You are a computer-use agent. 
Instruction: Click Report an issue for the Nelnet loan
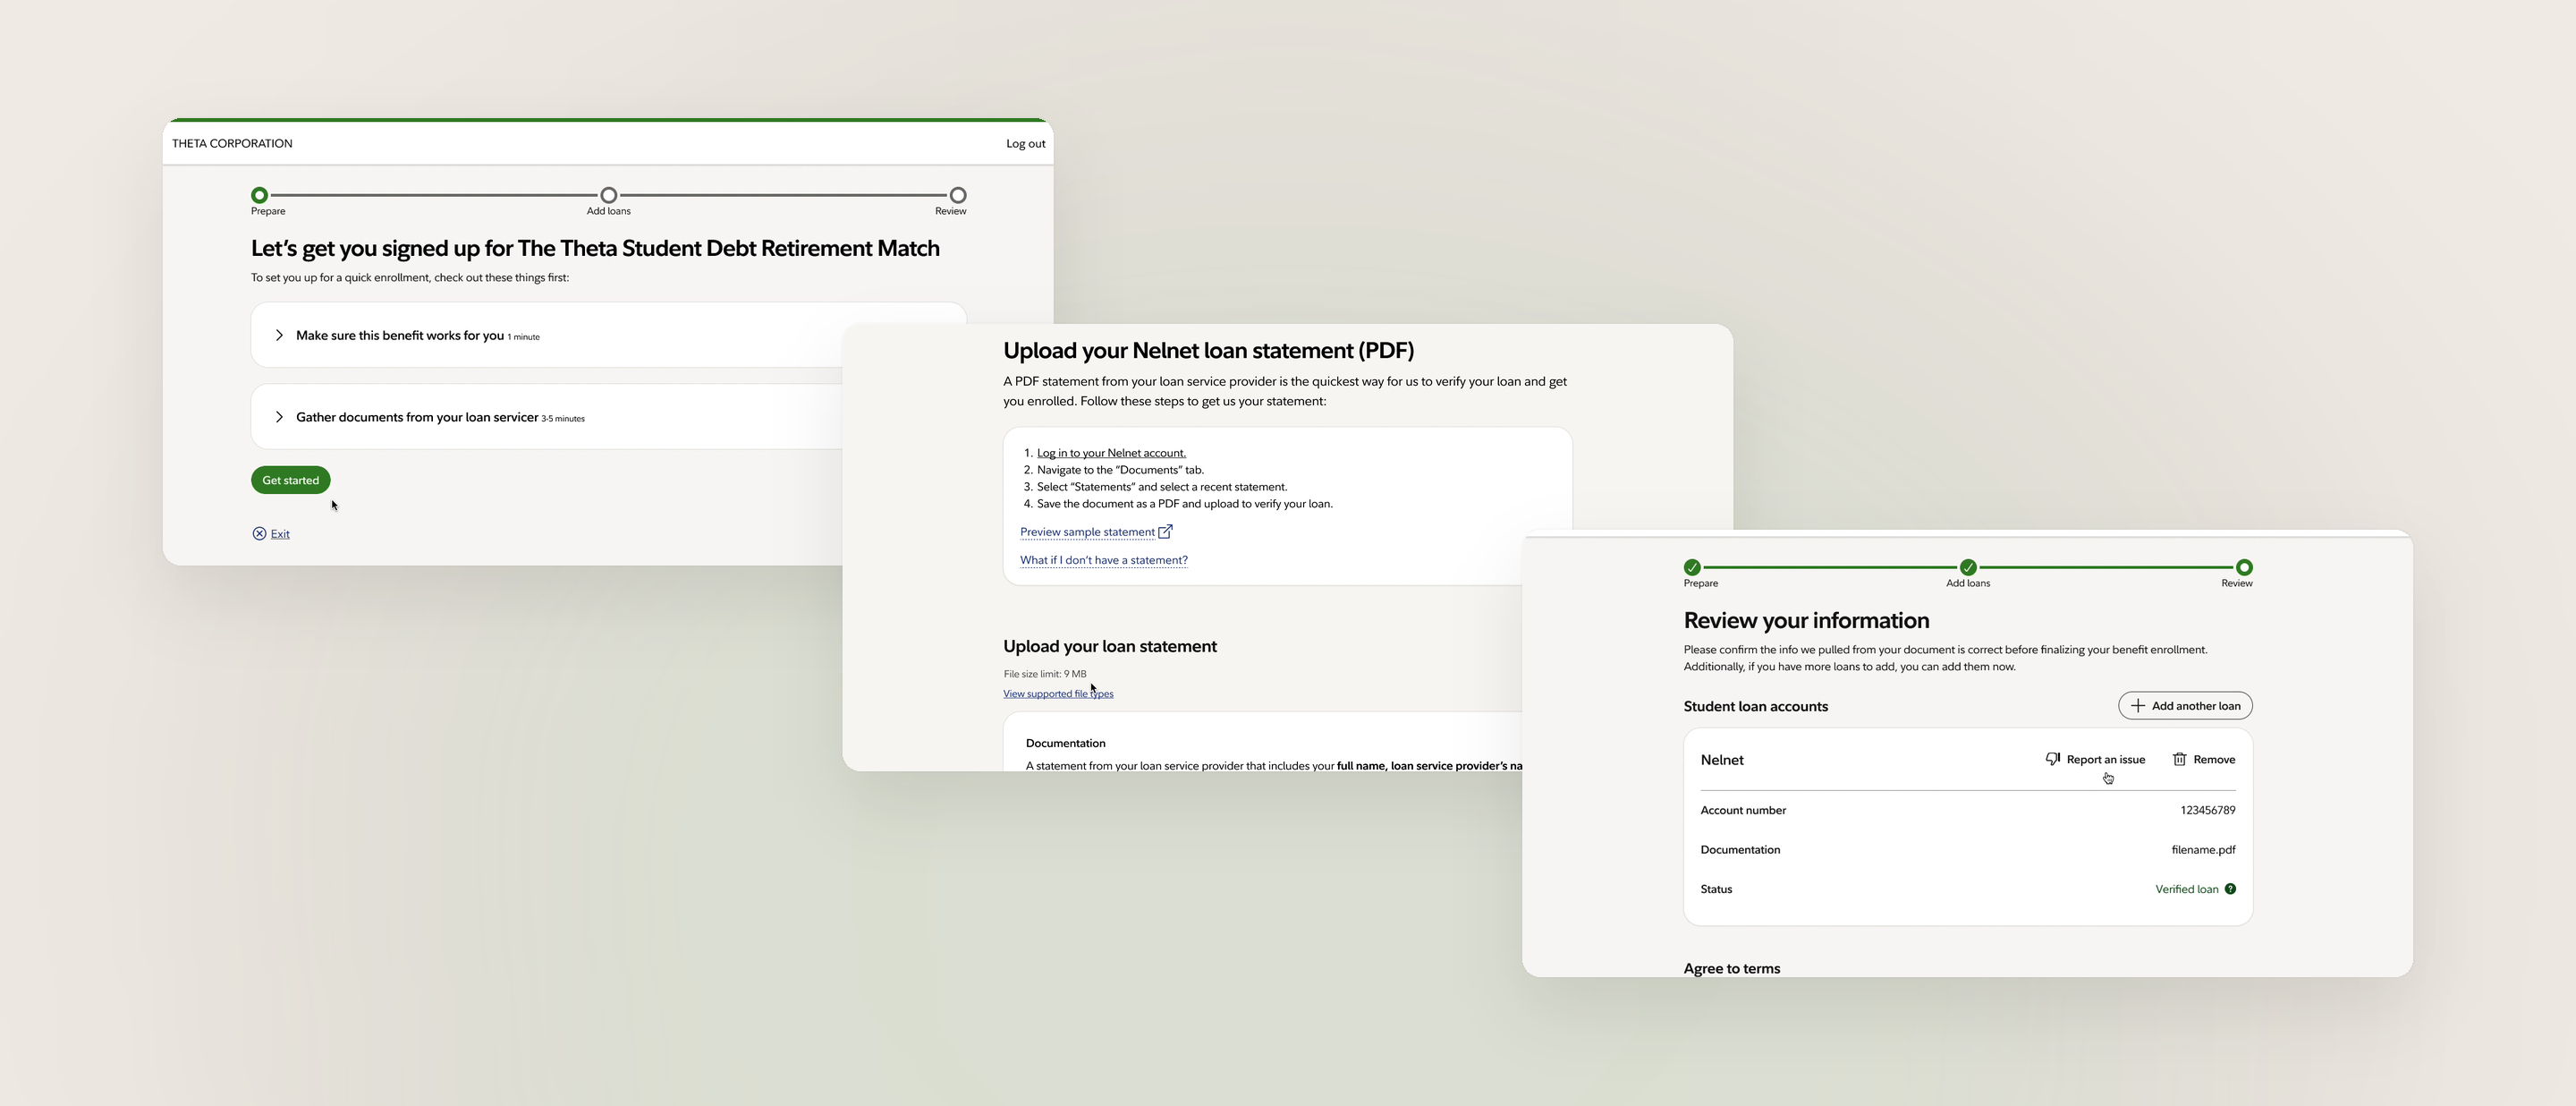2095,759
